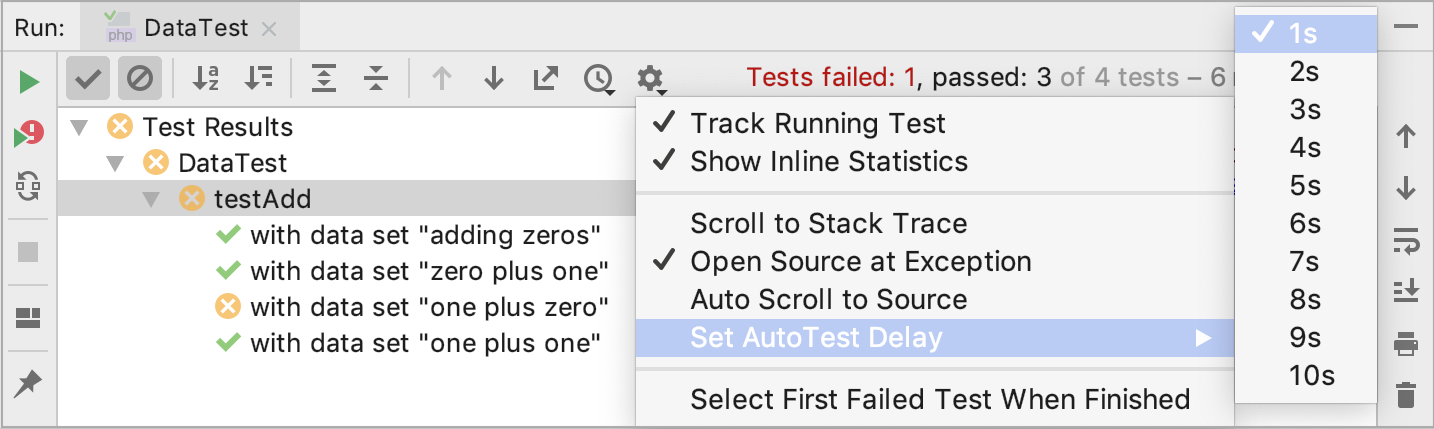This screenshot has width=1434, height=429.
Task: Uncheck Track Running Test option
Action: 817,124
